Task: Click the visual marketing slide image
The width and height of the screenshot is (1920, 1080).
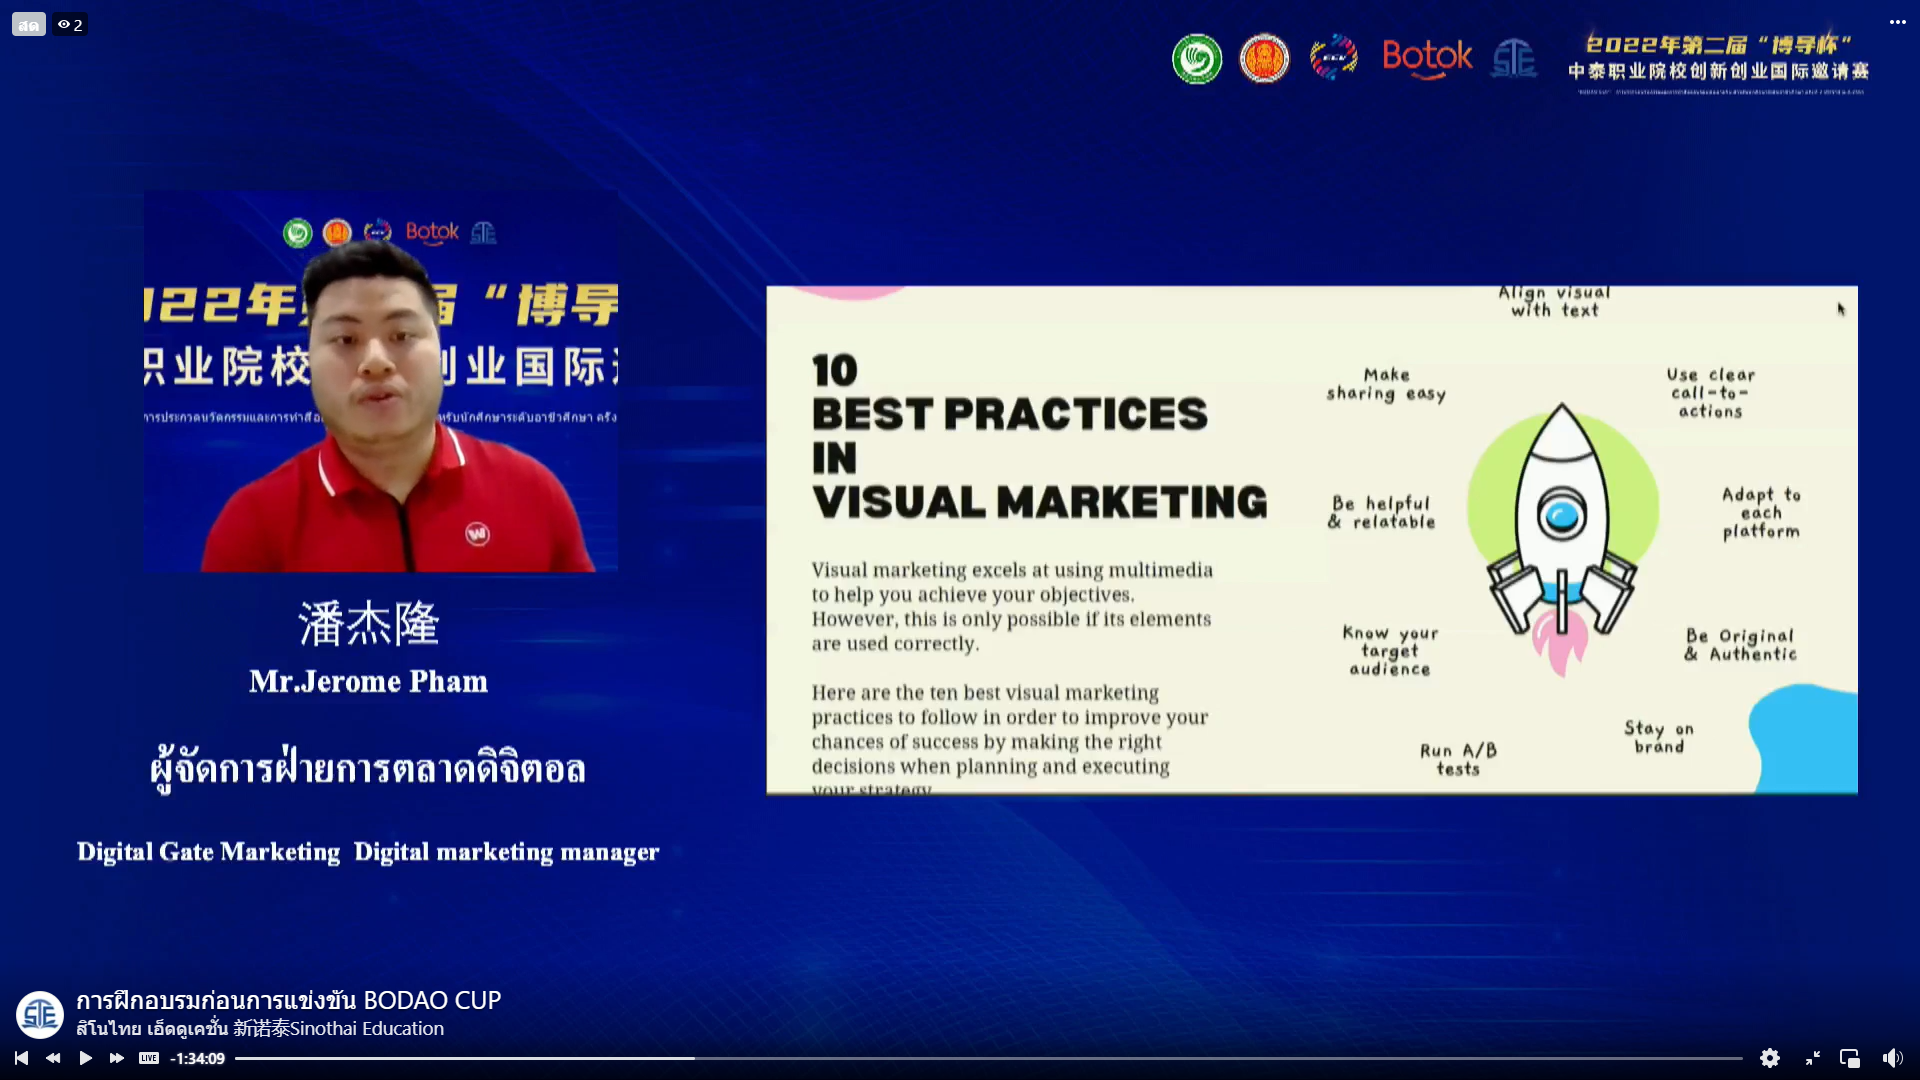Action: [x=1312, y=540]
